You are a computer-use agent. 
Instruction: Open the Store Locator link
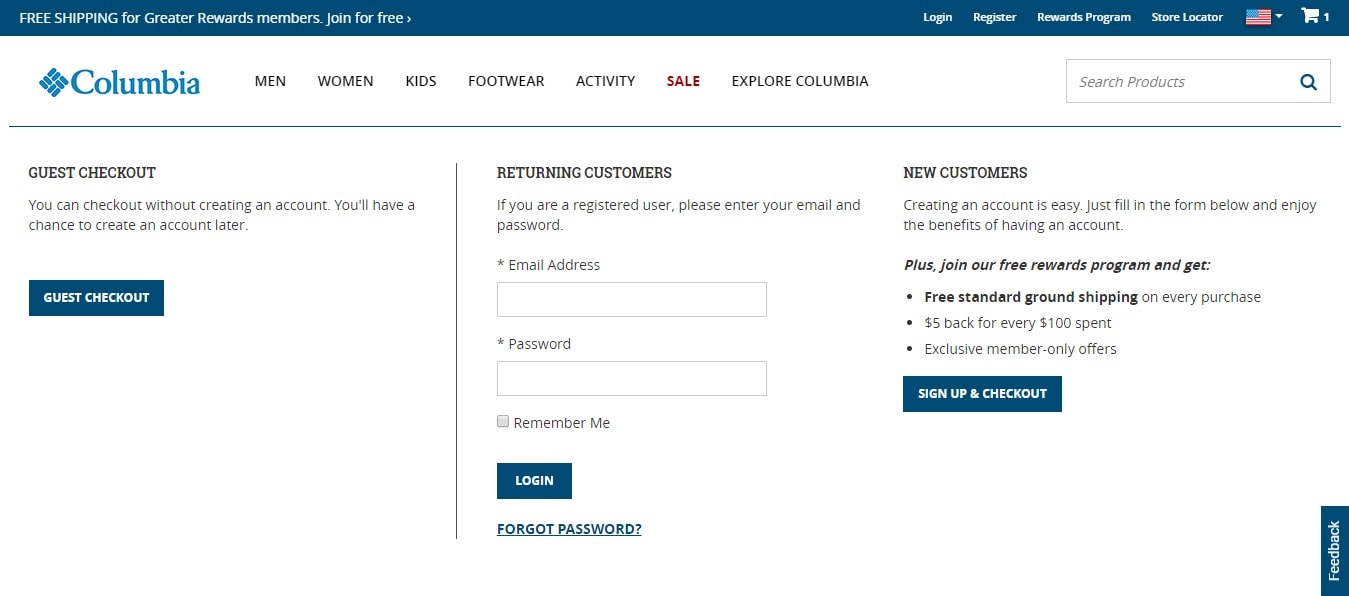pos(1187,17)
